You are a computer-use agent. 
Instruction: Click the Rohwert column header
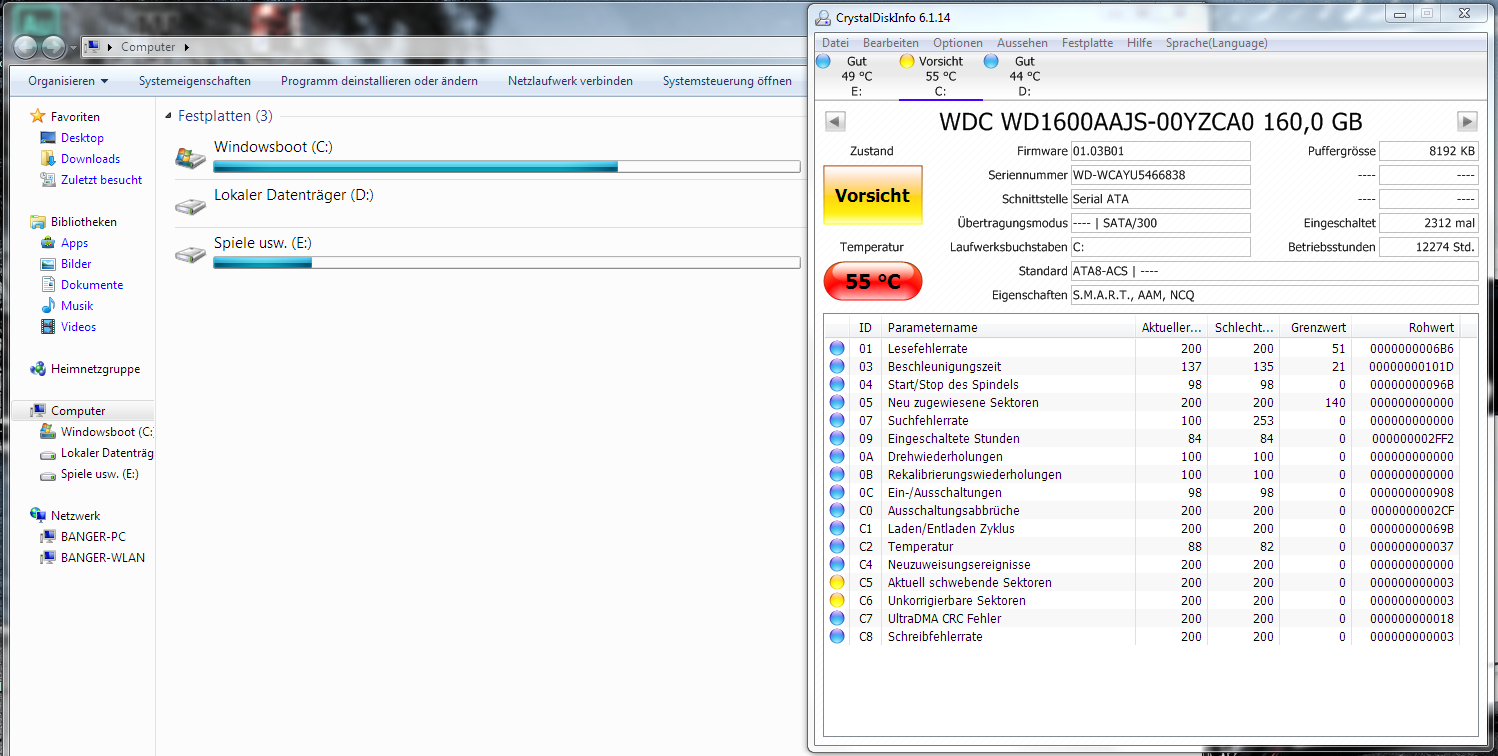(1405, 328)
